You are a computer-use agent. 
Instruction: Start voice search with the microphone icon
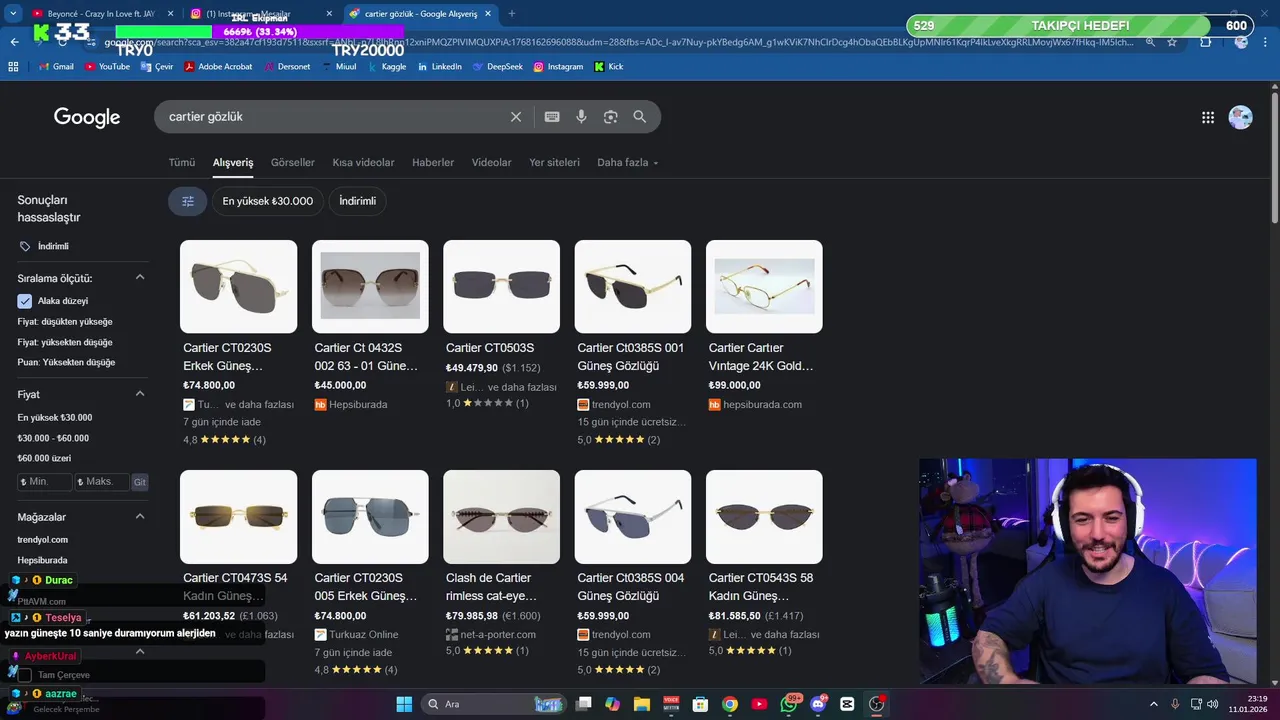pyautogui.click(x=581, y=117)
